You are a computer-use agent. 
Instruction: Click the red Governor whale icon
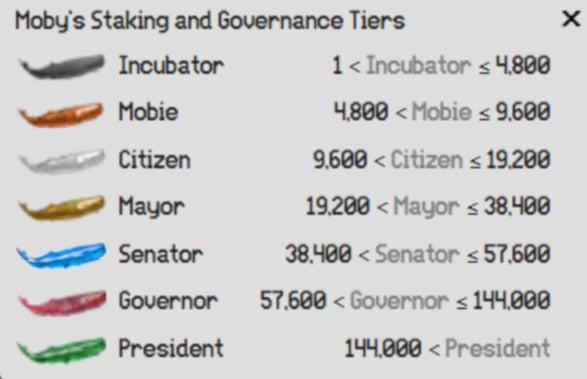tap(62, 302)
